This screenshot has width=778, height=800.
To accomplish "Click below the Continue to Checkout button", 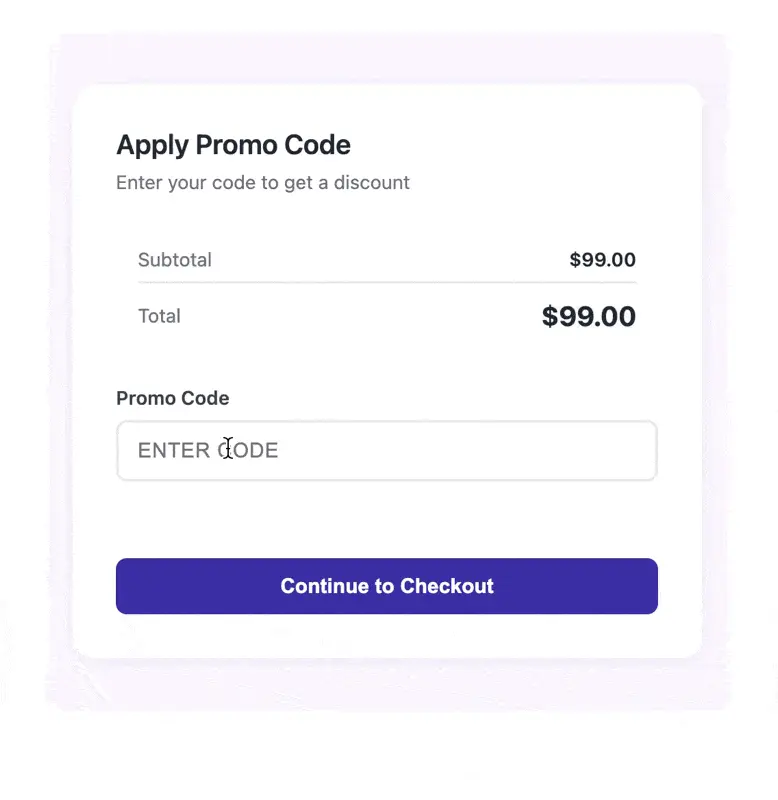I will click(x=387, y=635).
